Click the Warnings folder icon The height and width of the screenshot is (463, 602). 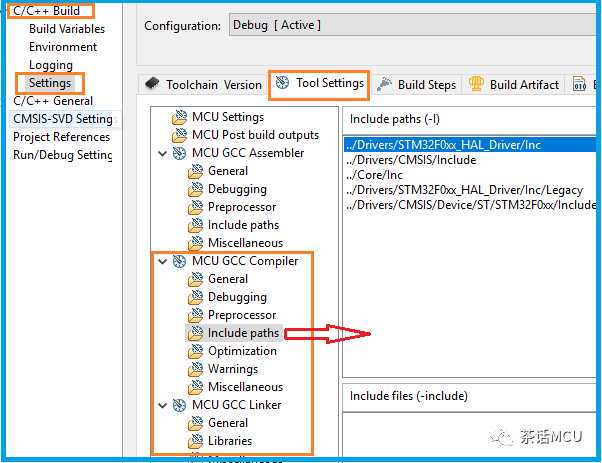[x=196, y=369]
